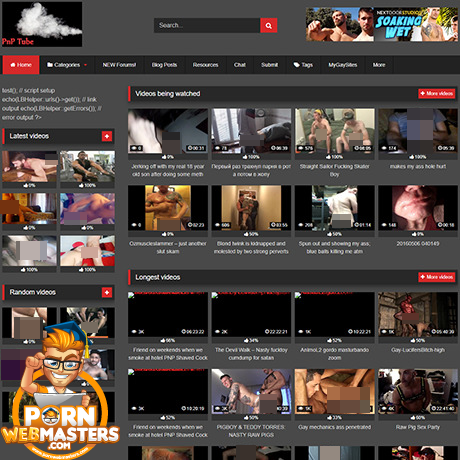Open the Resources tab
The image size is (460, 460).
205,65
